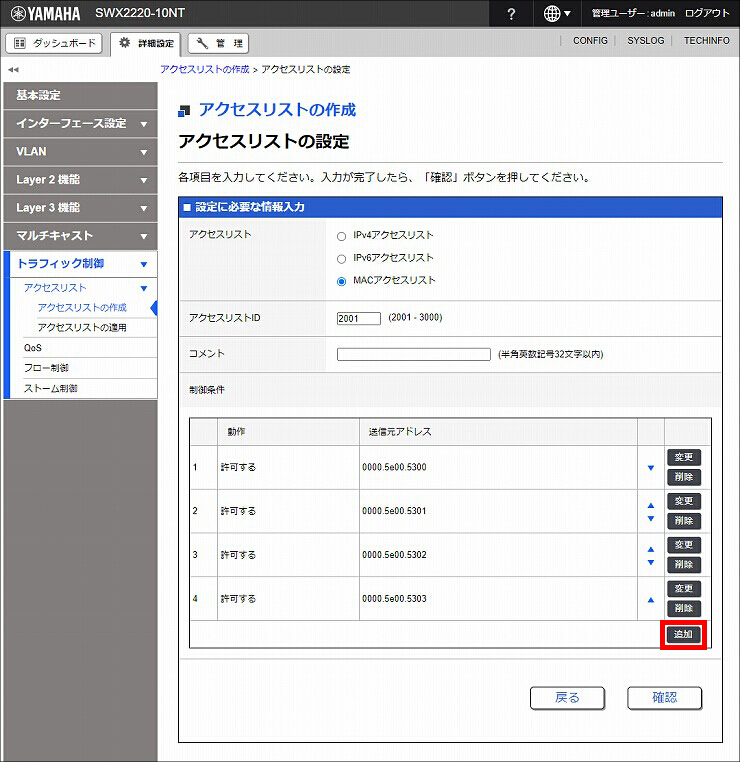Open アクセスリストの適用 sidebar item
Image resolution: width=740 pixels, height=762 pixels.
point(82,328)
